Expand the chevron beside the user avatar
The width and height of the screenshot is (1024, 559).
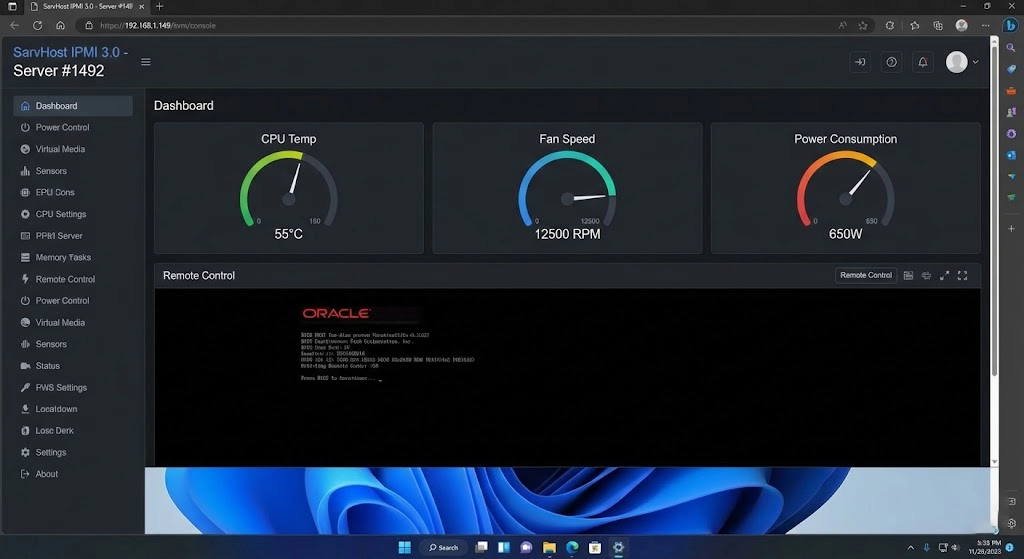click(x=976, y=62)
